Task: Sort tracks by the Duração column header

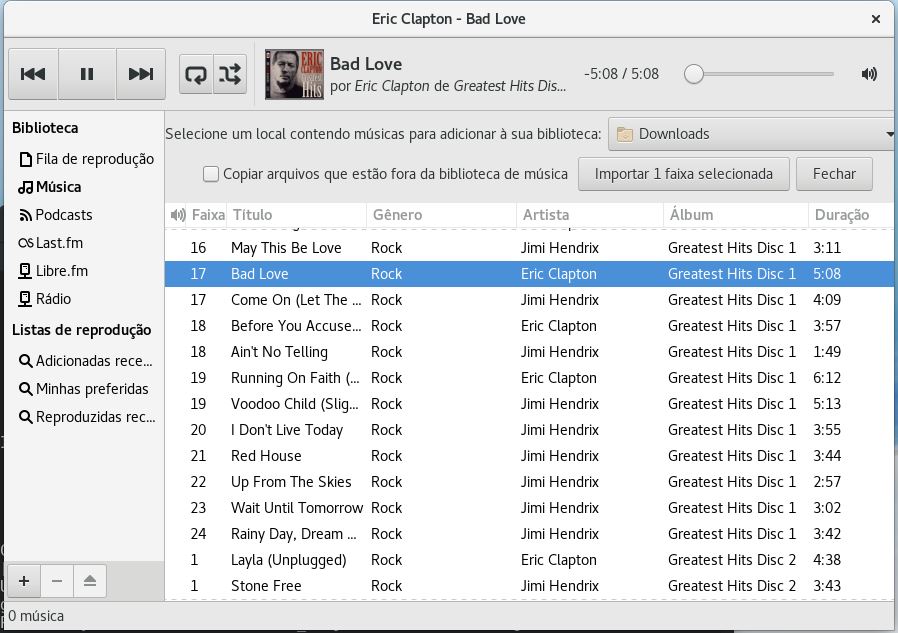Action: 841,215
